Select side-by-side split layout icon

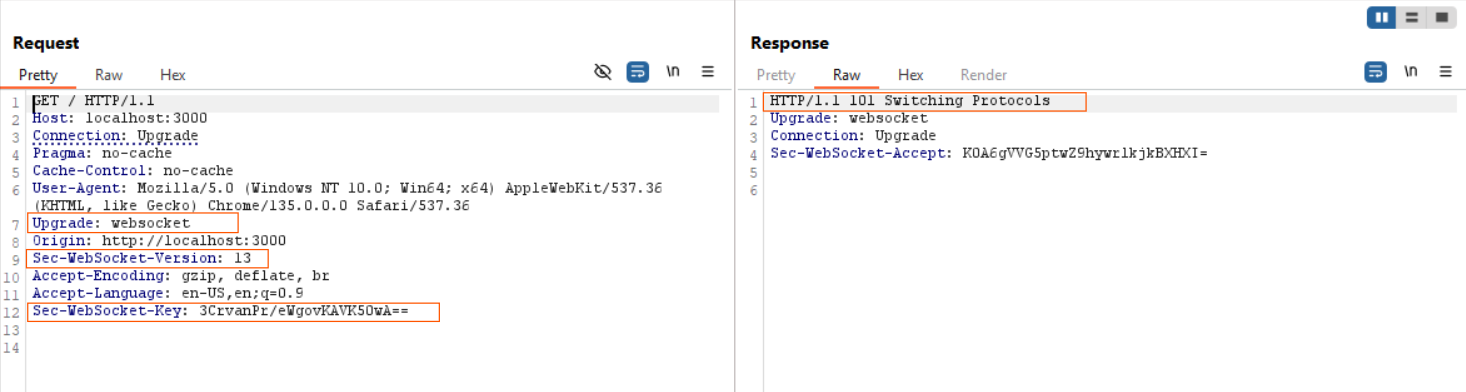click(x=1382, y=17)
